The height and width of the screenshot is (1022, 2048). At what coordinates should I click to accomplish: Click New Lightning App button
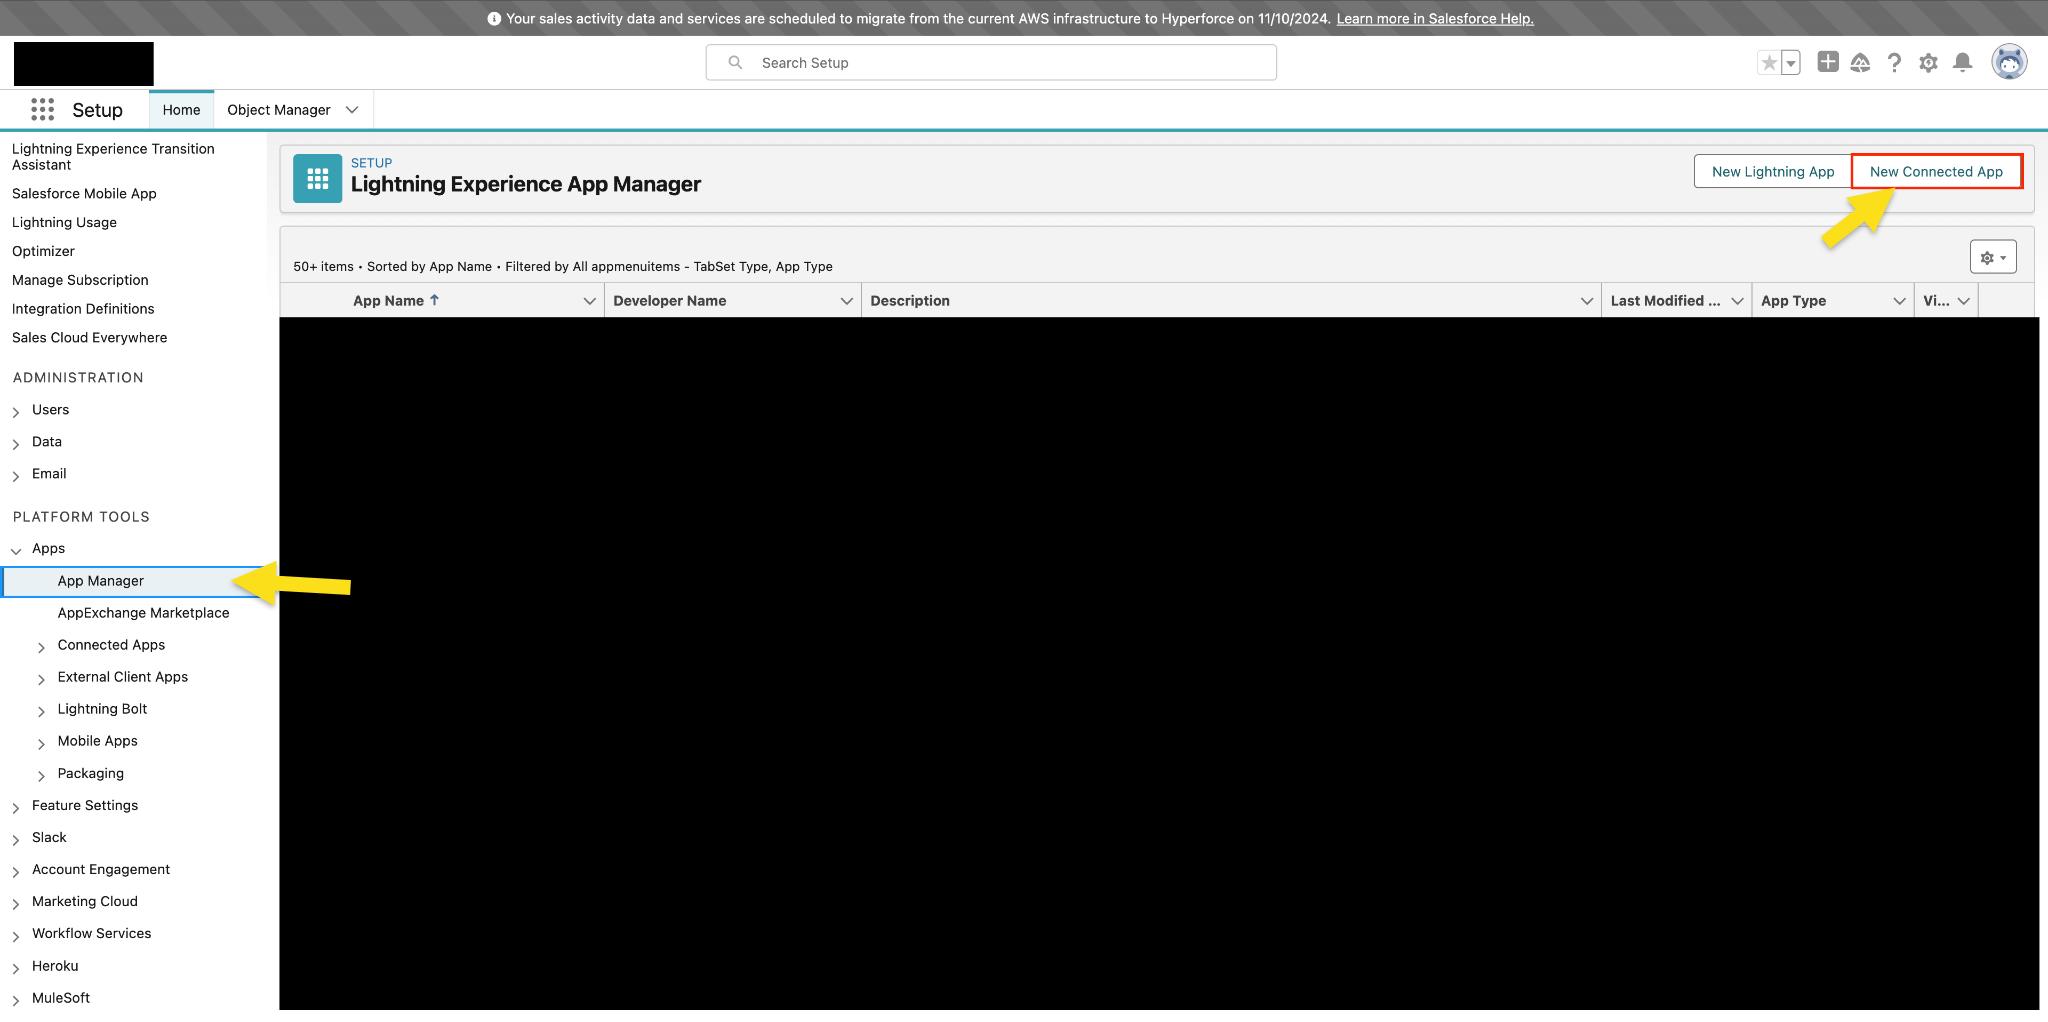pyautogui.click(x=1773, y=172)
